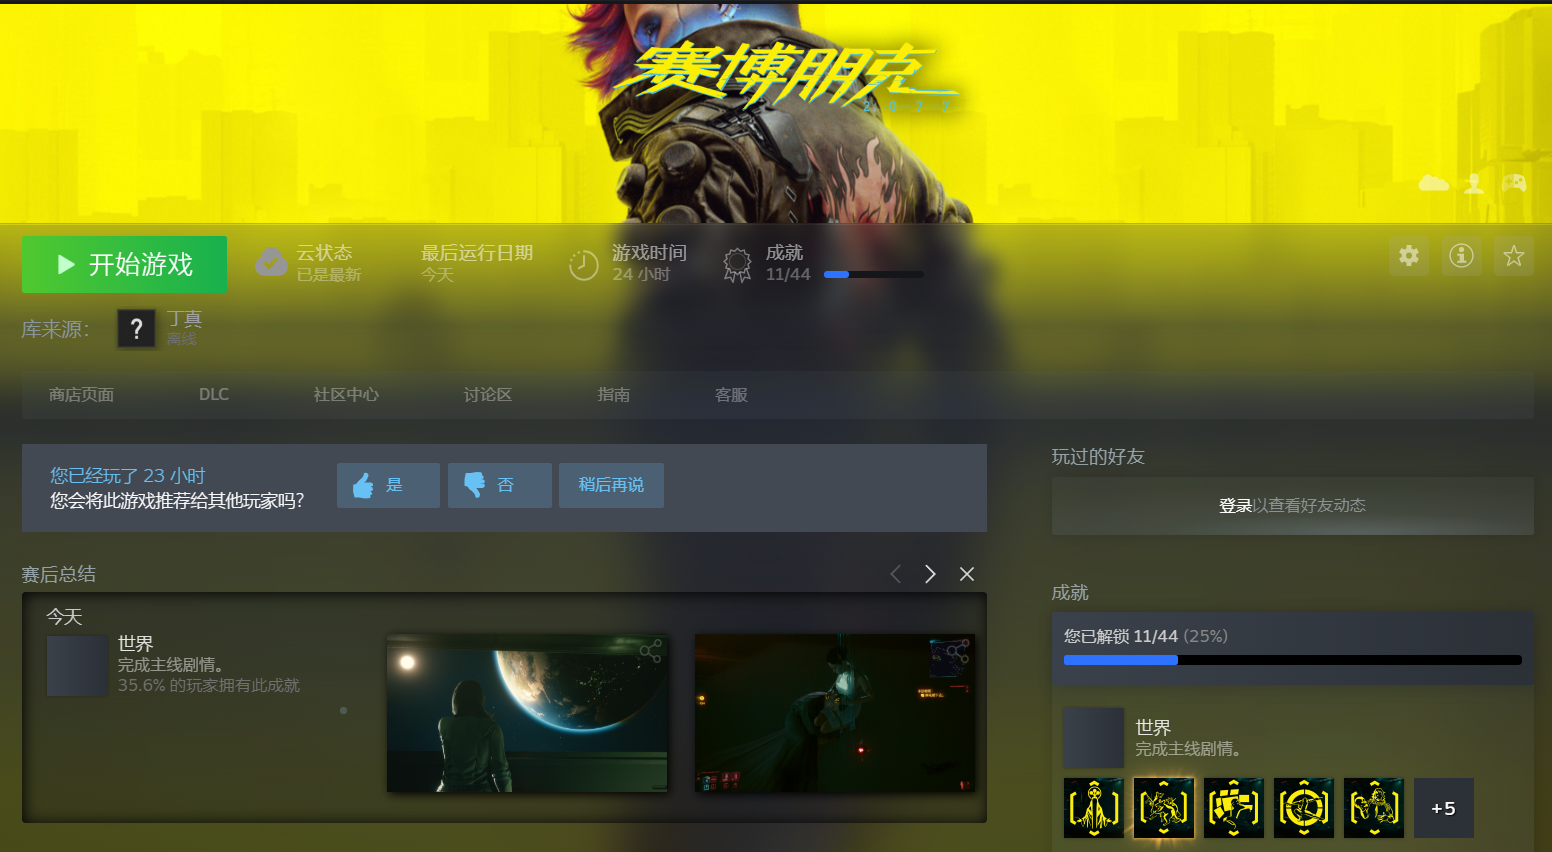Click the 赛后总结 section title

pyautogui.click(x=59, y=574)
